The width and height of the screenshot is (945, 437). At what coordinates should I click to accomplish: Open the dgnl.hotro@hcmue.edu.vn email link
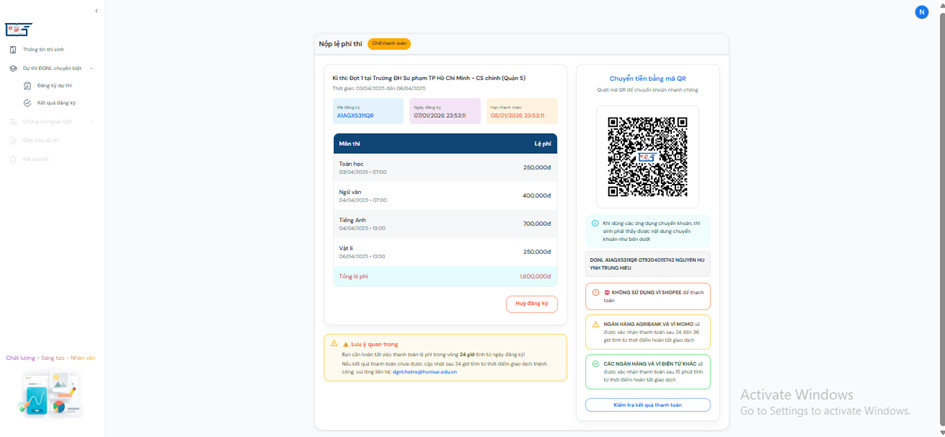(424, 372)
